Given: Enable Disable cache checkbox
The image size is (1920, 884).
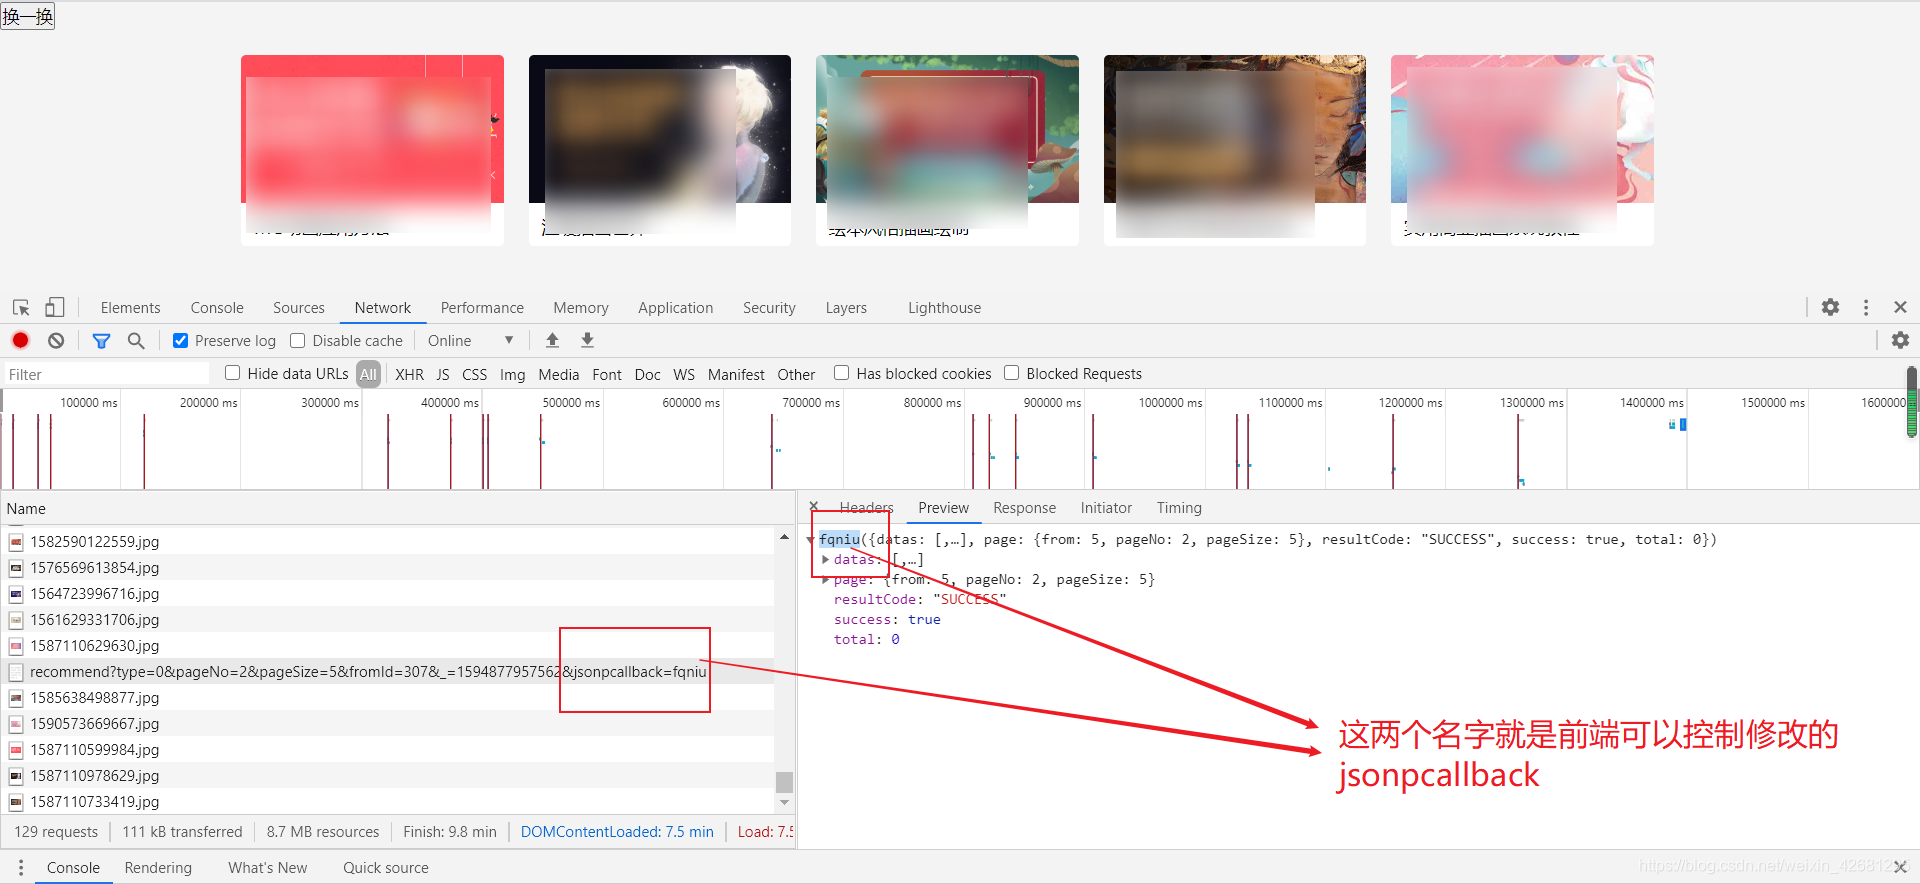Looking at the screenshot, I should pyautogui.click(x=298, y=340).
